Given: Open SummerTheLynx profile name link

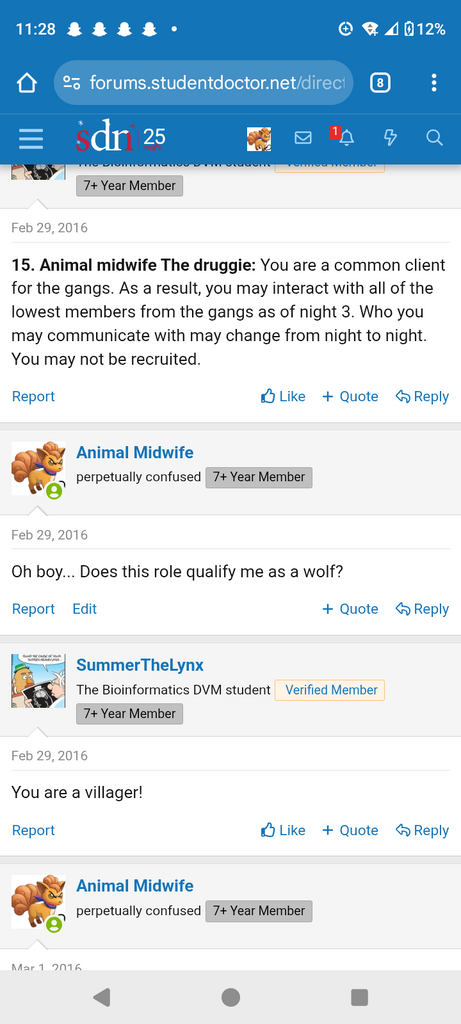Looking at the screenshot, I should click(x=140, y=665).
